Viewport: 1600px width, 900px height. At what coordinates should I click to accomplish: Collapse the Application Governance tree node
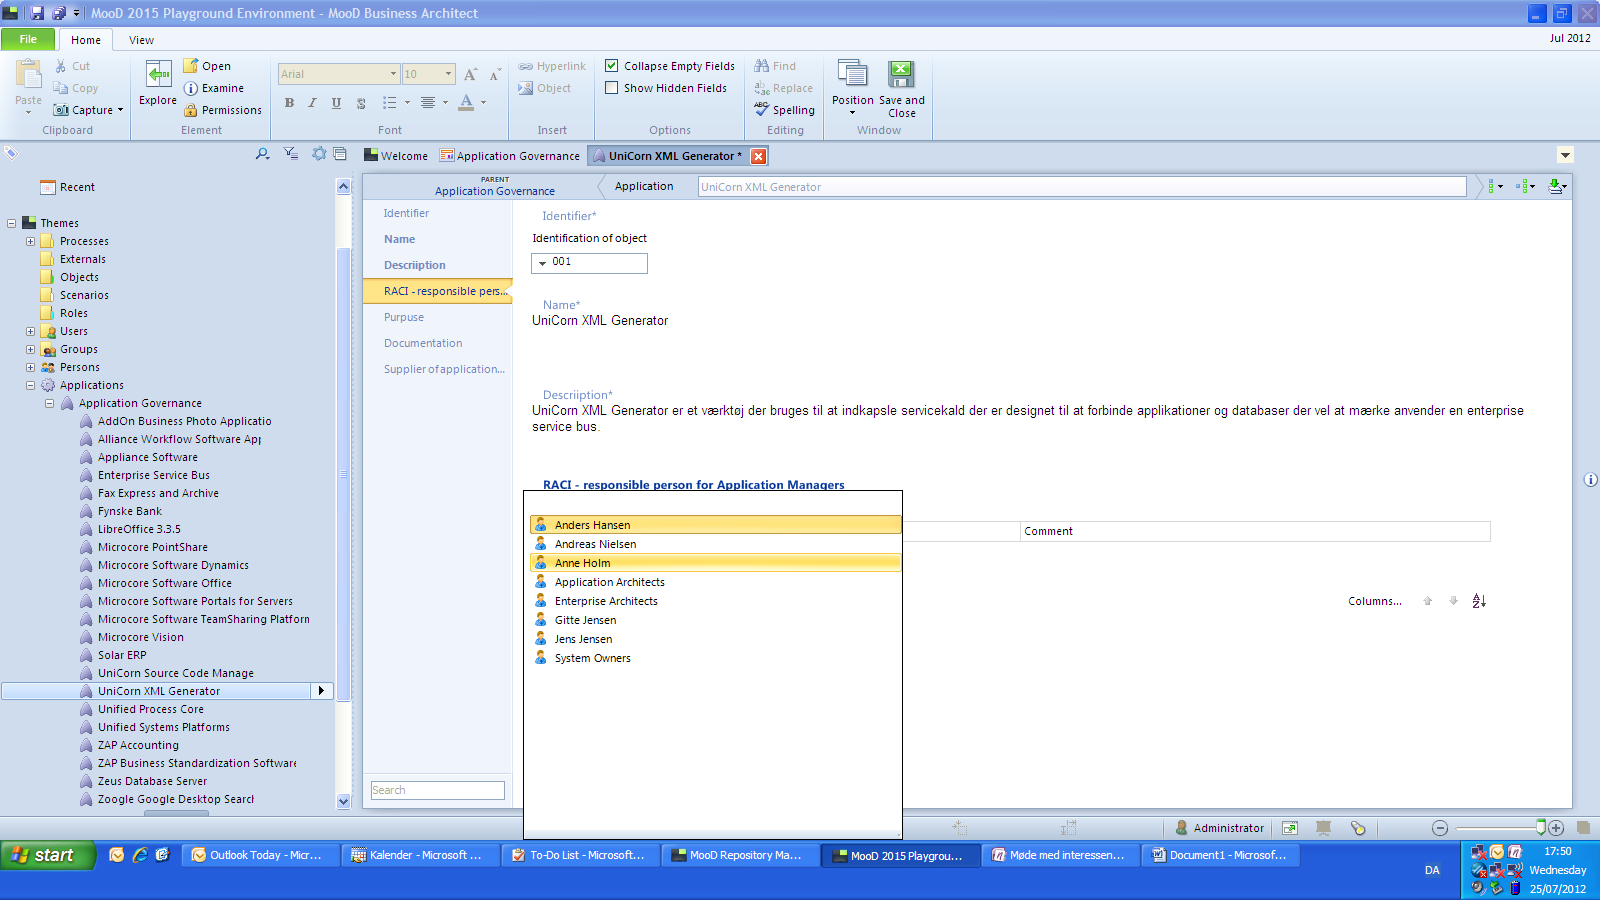click(49, 403)
